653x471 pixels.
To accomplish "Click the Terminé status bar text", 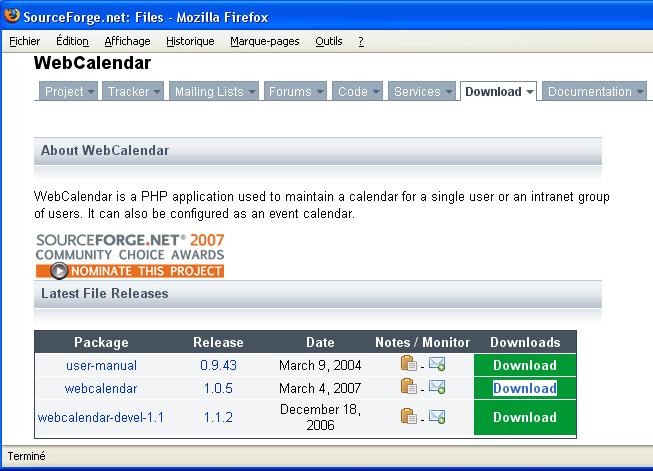I will coord(26,456).
